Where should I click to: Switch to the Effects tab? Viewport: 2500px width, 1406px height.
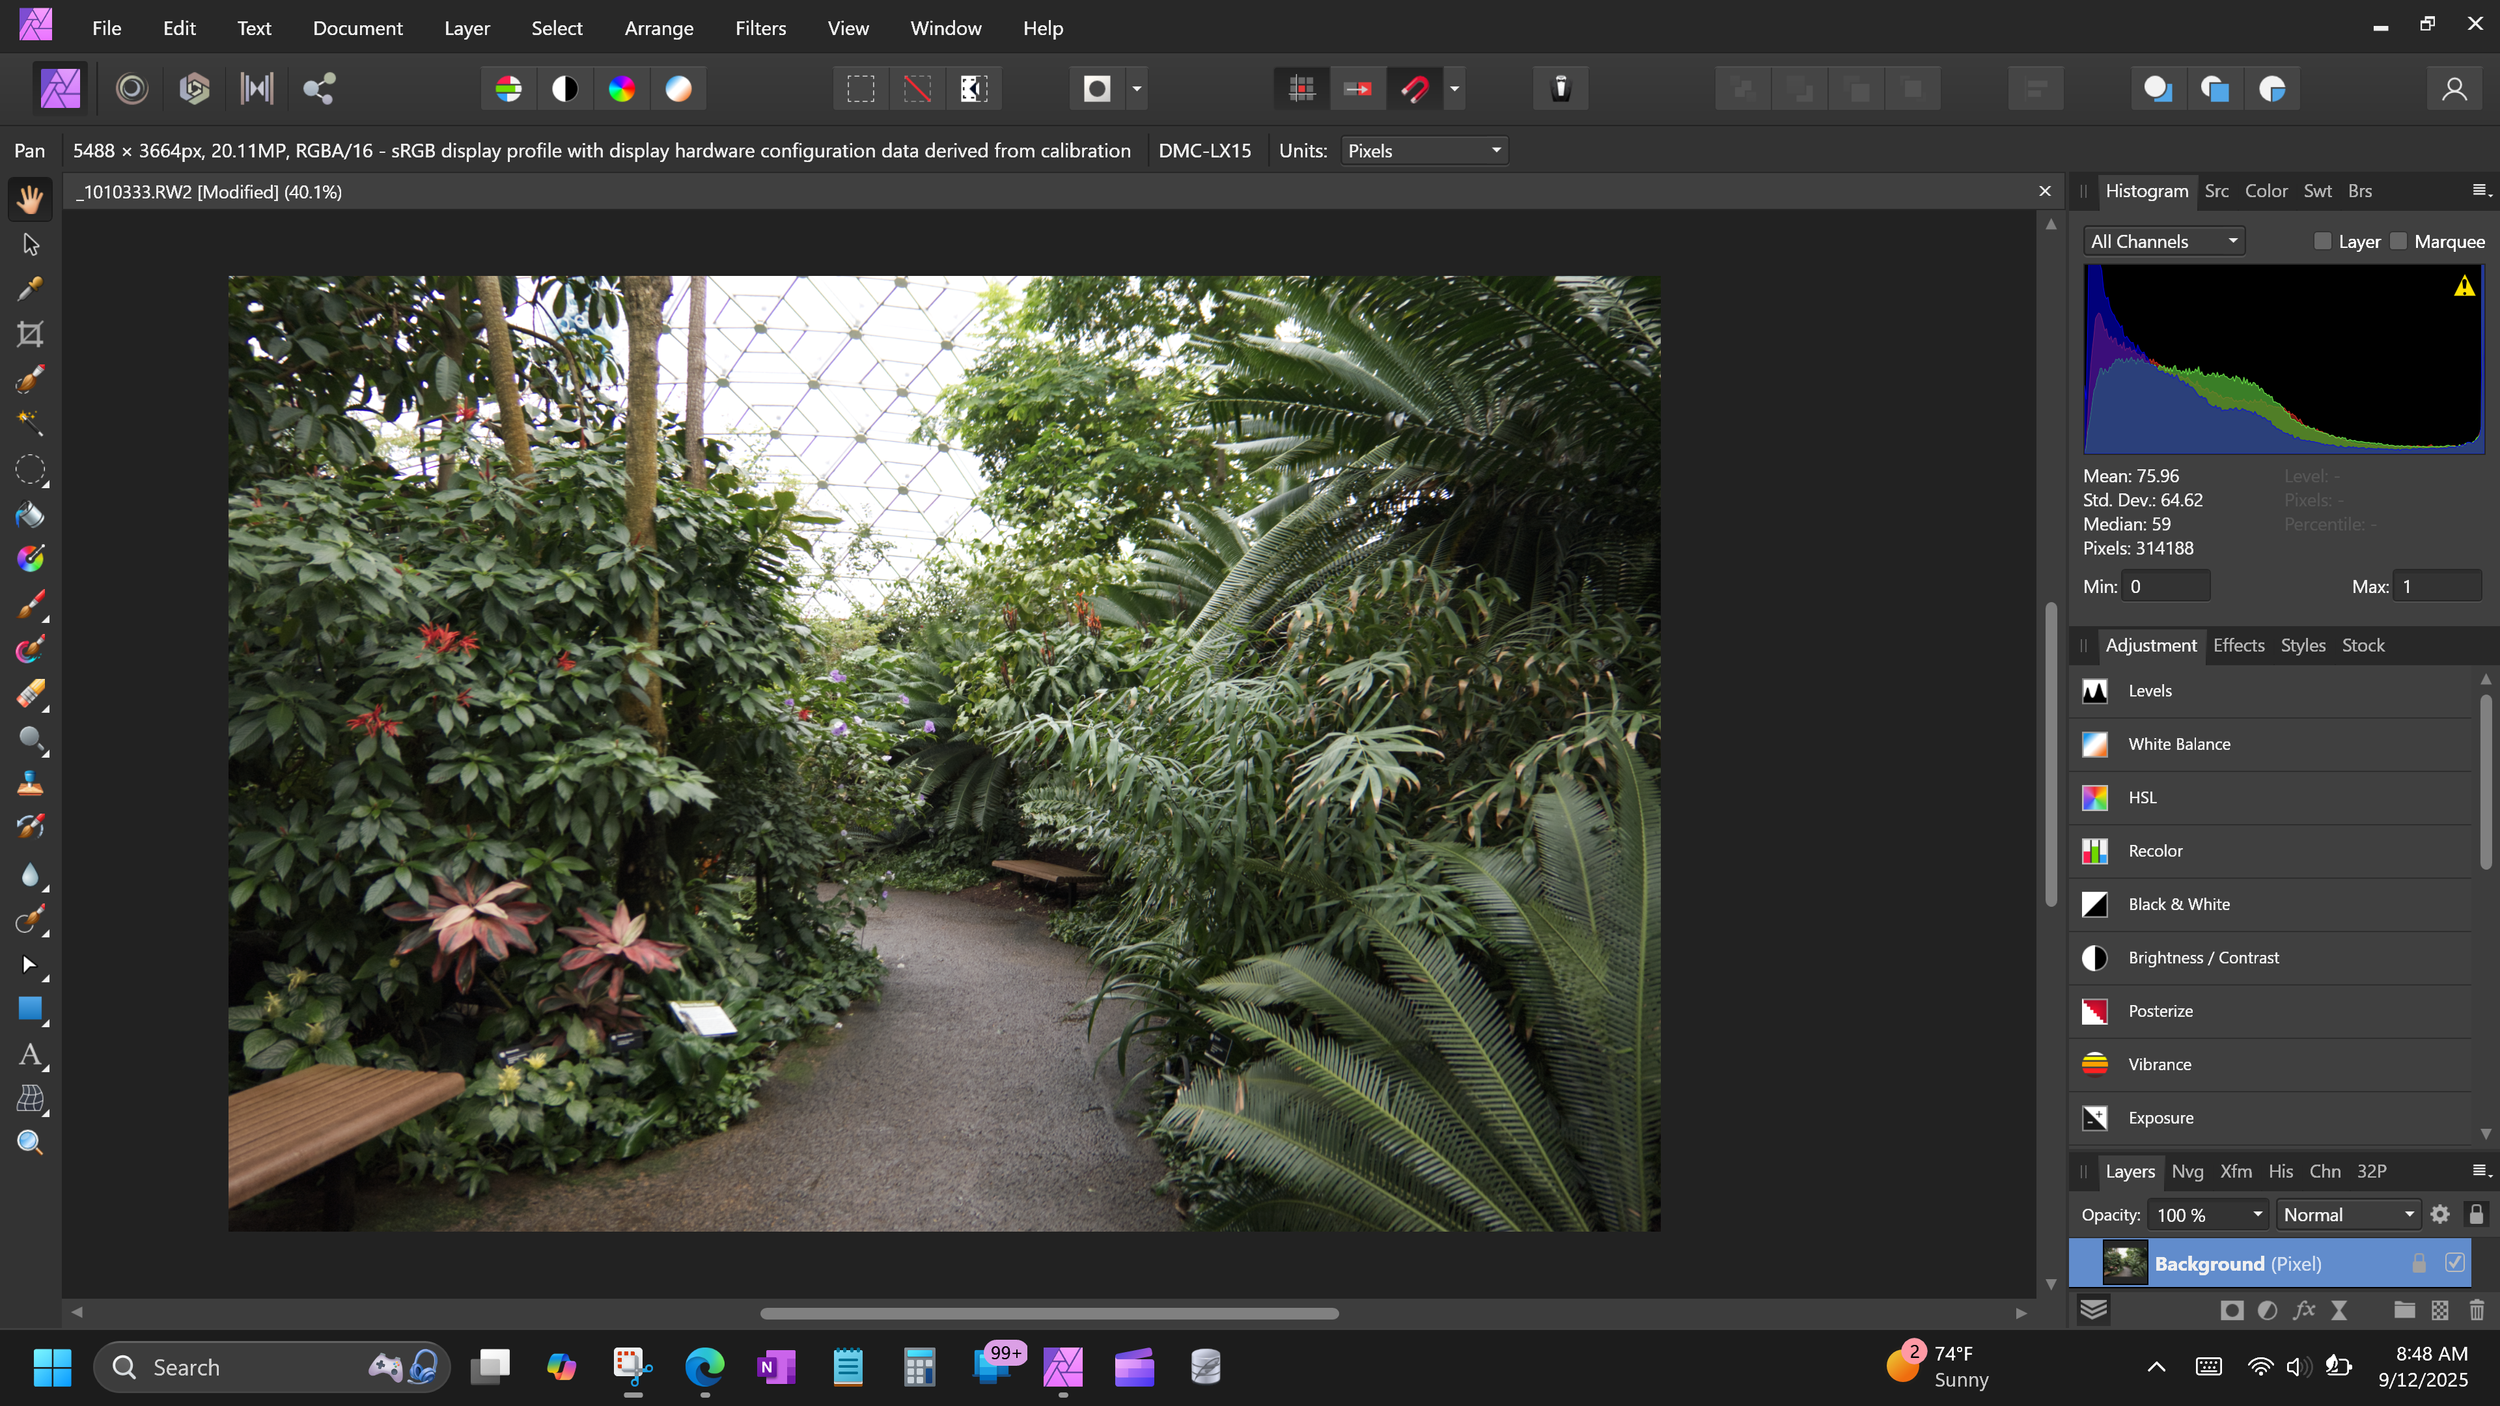click(x=2238, y=645)
